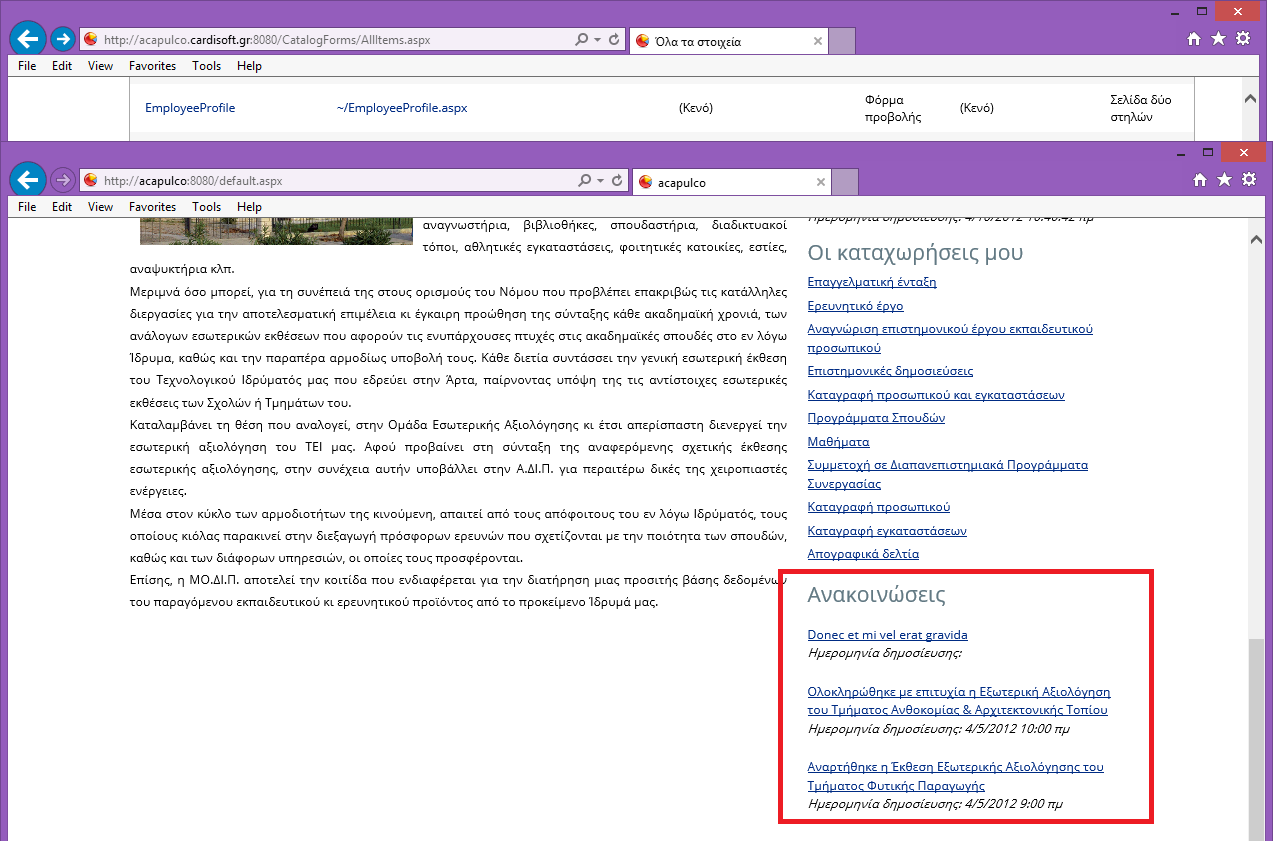Click Back arrow in CatalogForms rear window

click(x=27, y=39)
